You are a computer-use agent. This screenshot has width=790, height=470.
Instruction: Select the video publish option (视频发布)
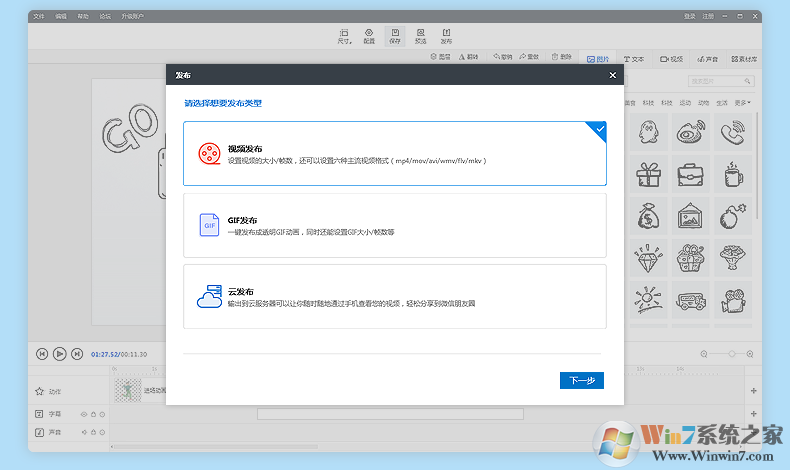[x=394, y=154]
